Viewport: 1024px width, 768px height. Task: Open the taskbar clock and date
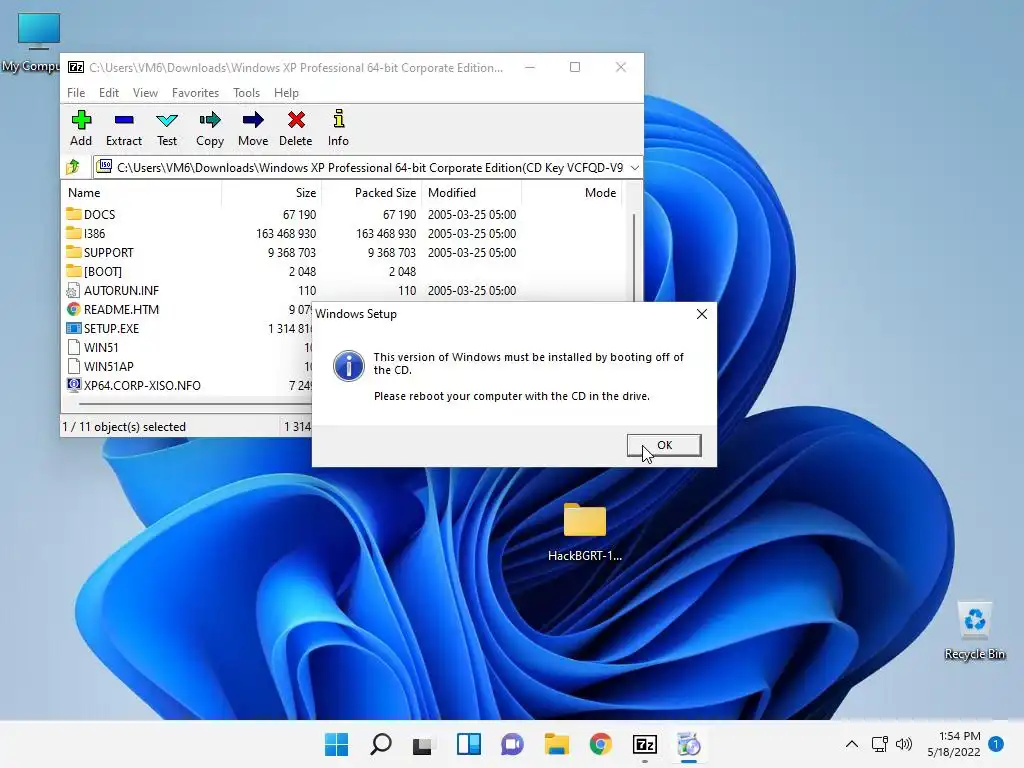click(953, 744)
